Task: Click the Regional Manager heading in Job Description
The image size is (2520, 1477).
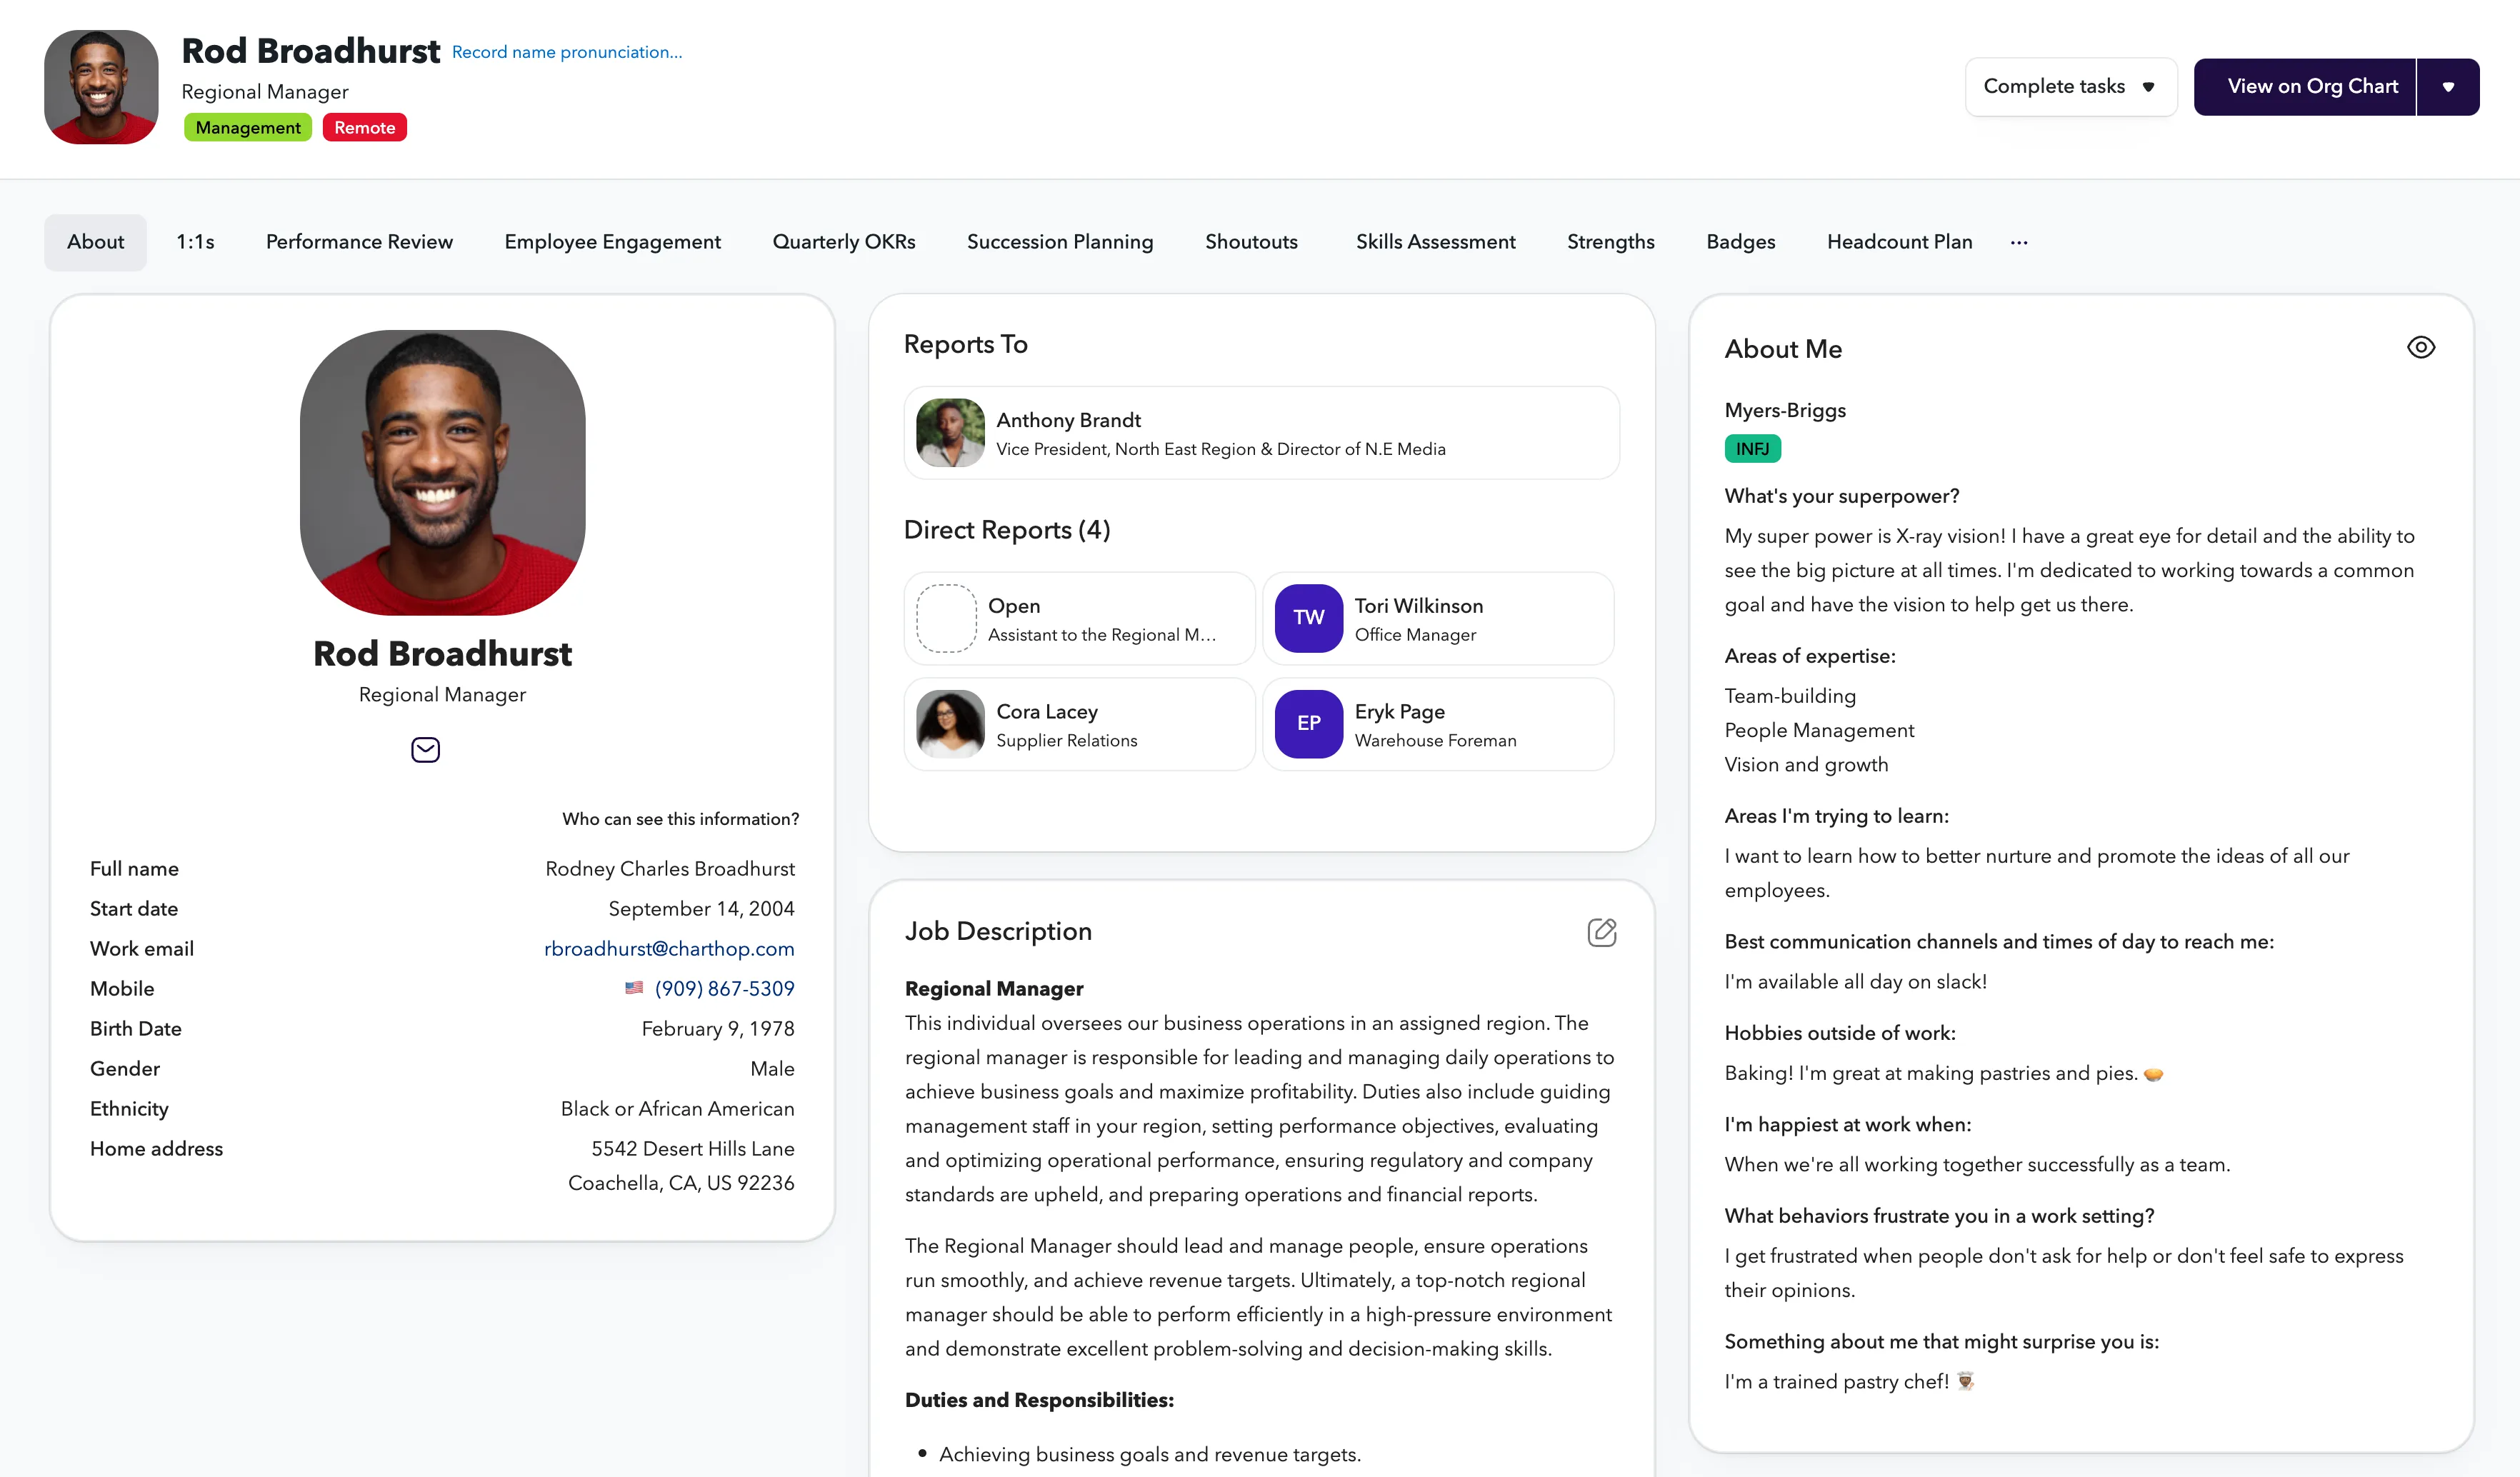Action: click(994, 988)
